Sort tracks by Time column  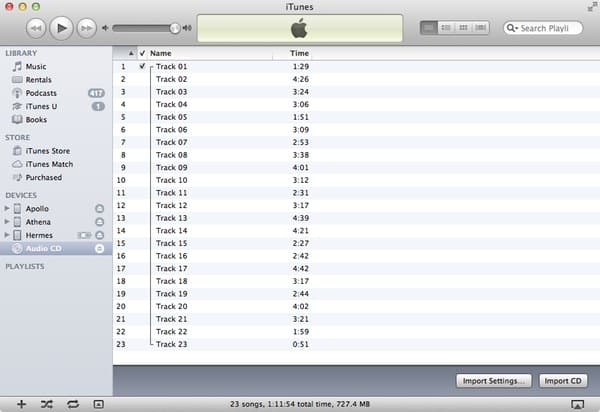pos(299,52)
